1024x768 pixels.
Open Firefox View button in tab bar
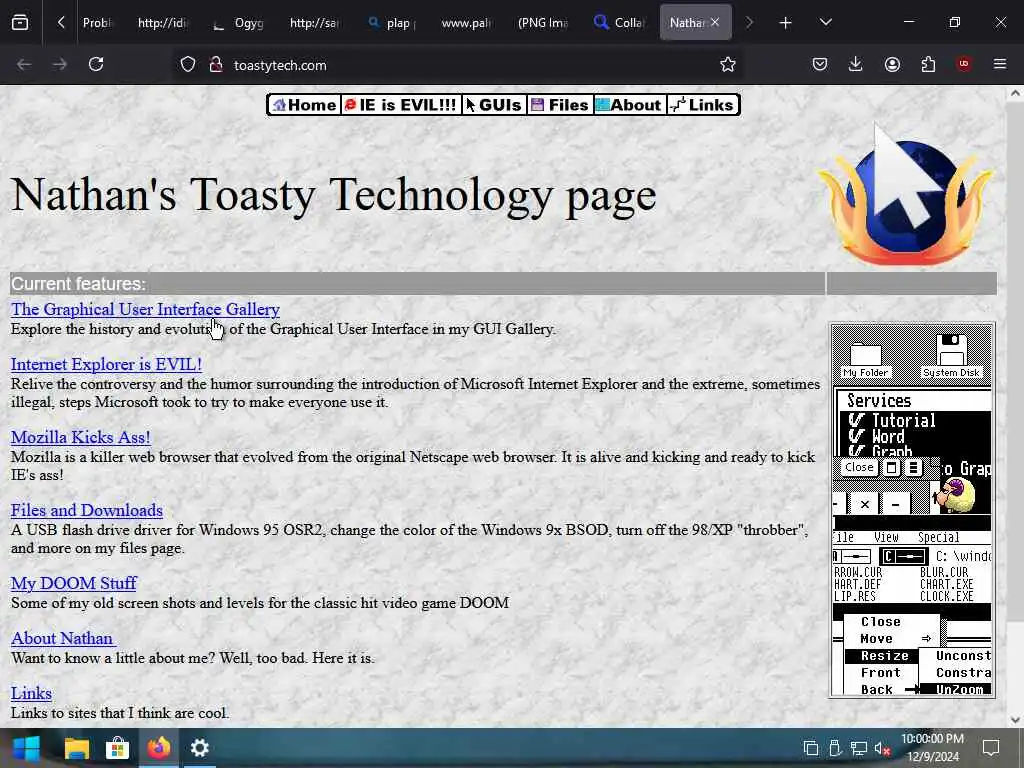coord(20,23)
